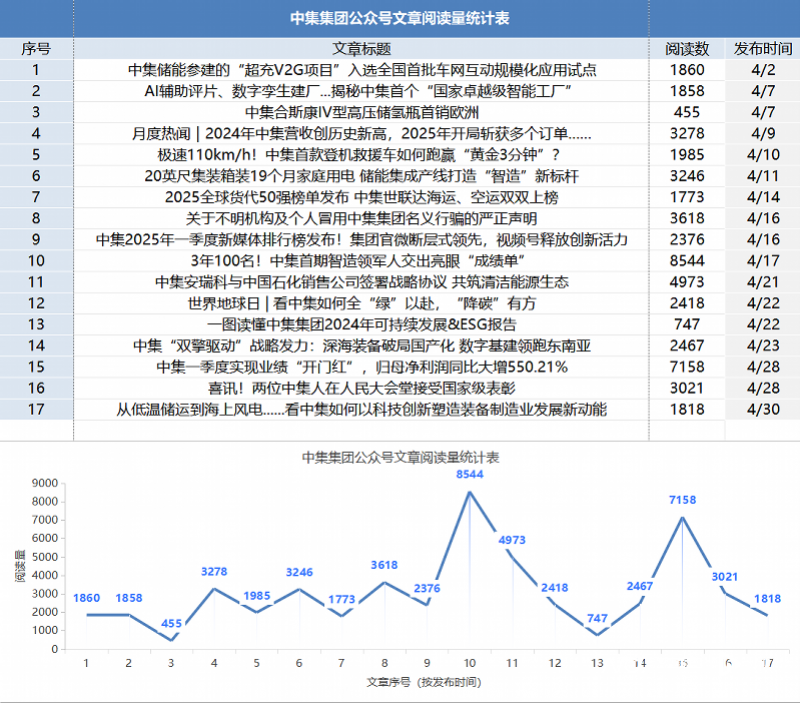Select the title 中集合斯康IV型高压储氢瓶首销欧洲
The image size is (800, 703).
tap(362, 112)
